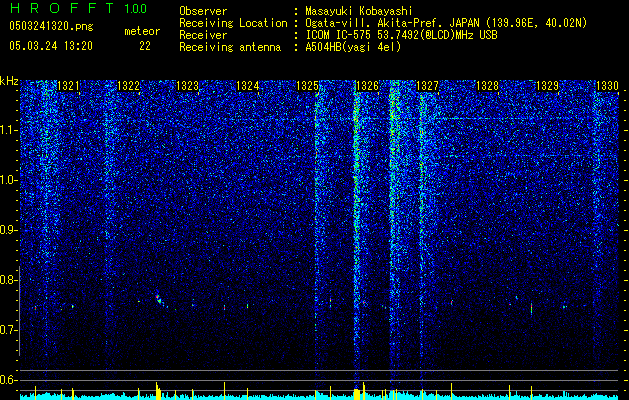Click the HROFFT 1.0.0 title text

click(79, 8)
